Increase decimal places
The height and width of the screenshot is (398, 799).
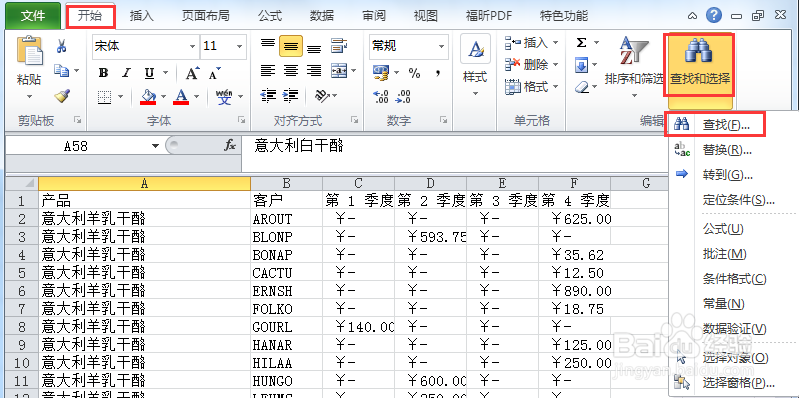381,96
